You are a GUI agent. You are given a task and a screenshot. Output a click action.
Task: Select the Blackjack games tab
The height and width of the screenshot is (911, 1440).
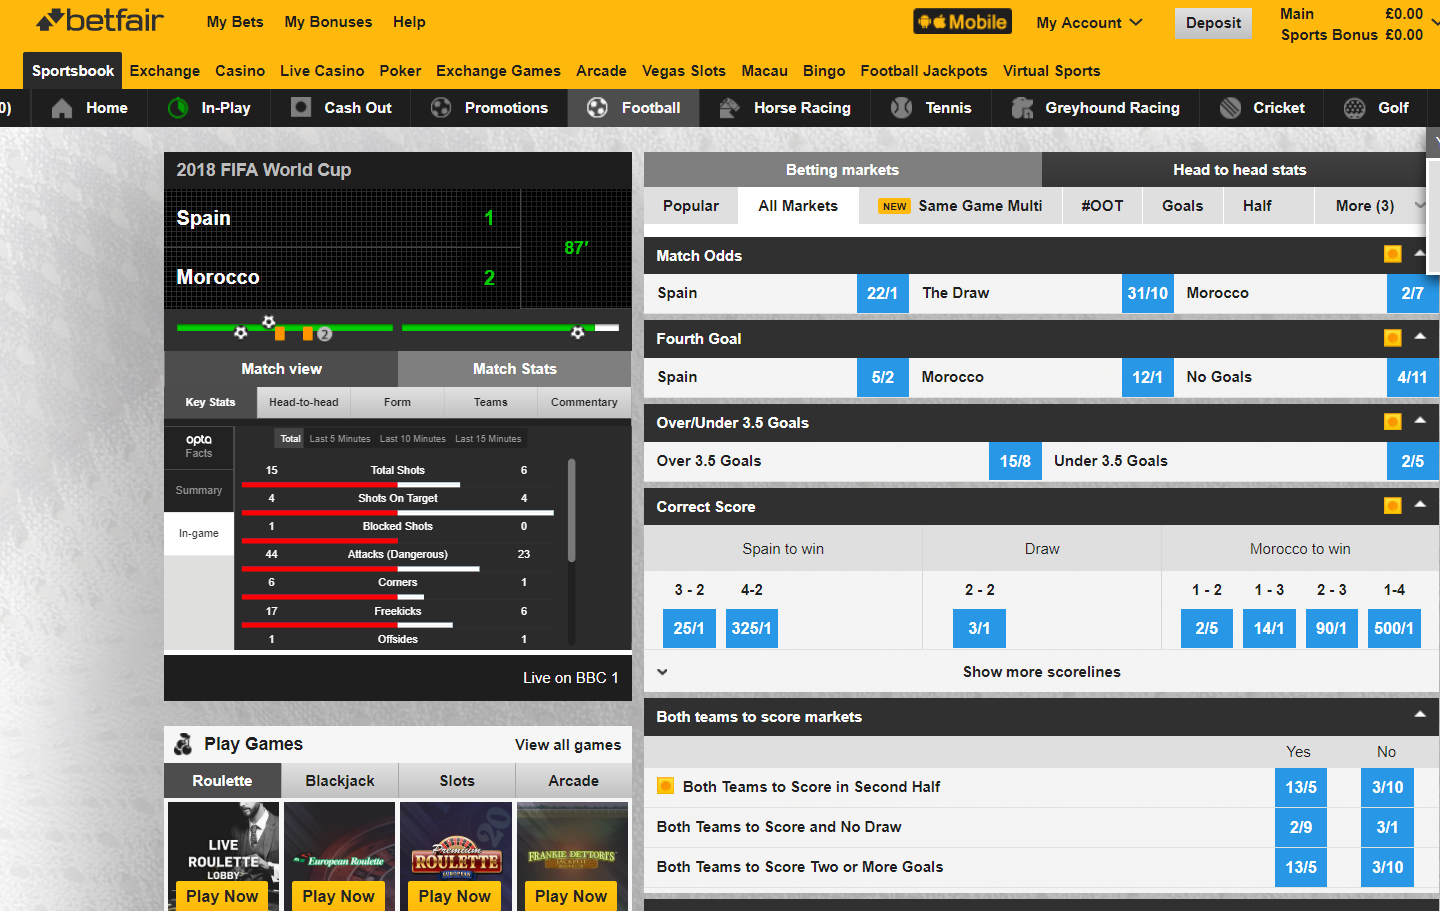pyautogui.click(x=340, y=781)
